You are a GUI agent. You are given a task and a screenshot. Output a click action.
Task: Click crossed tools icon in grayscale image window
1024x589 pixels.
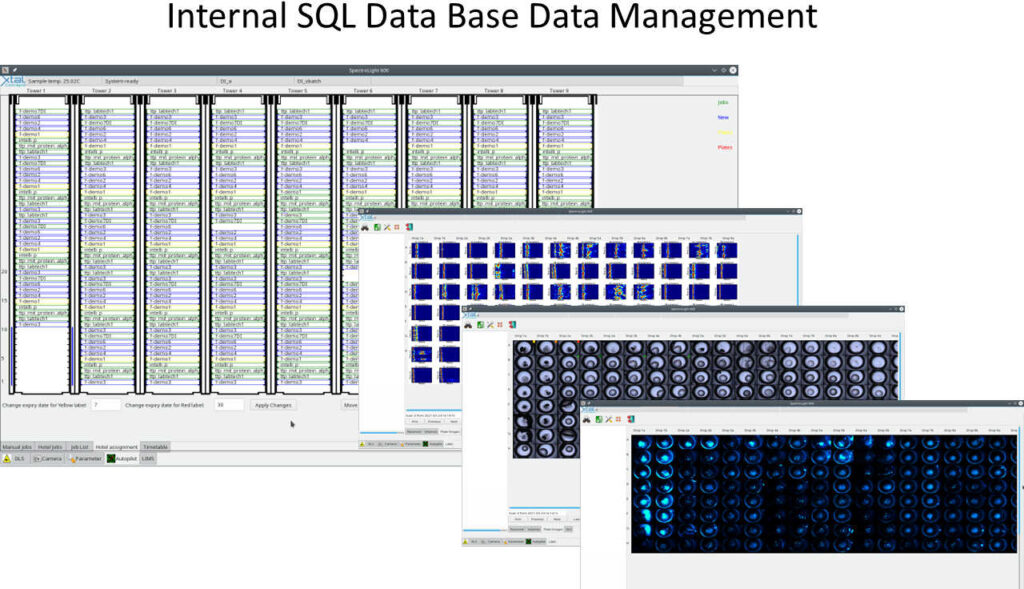point(490,325)
